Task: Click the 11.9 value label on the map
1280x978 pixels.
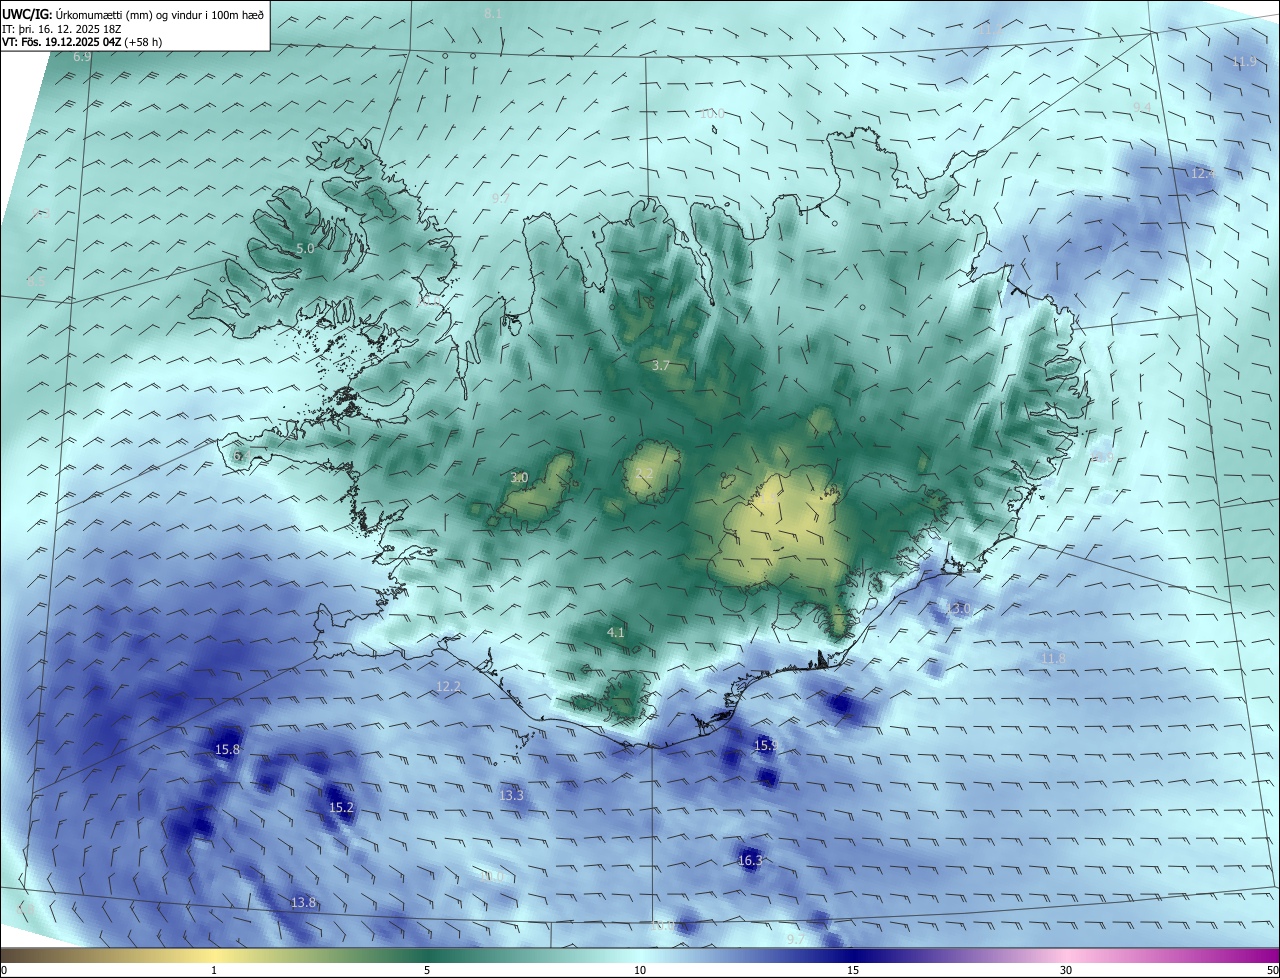Action: (1244, 62)
